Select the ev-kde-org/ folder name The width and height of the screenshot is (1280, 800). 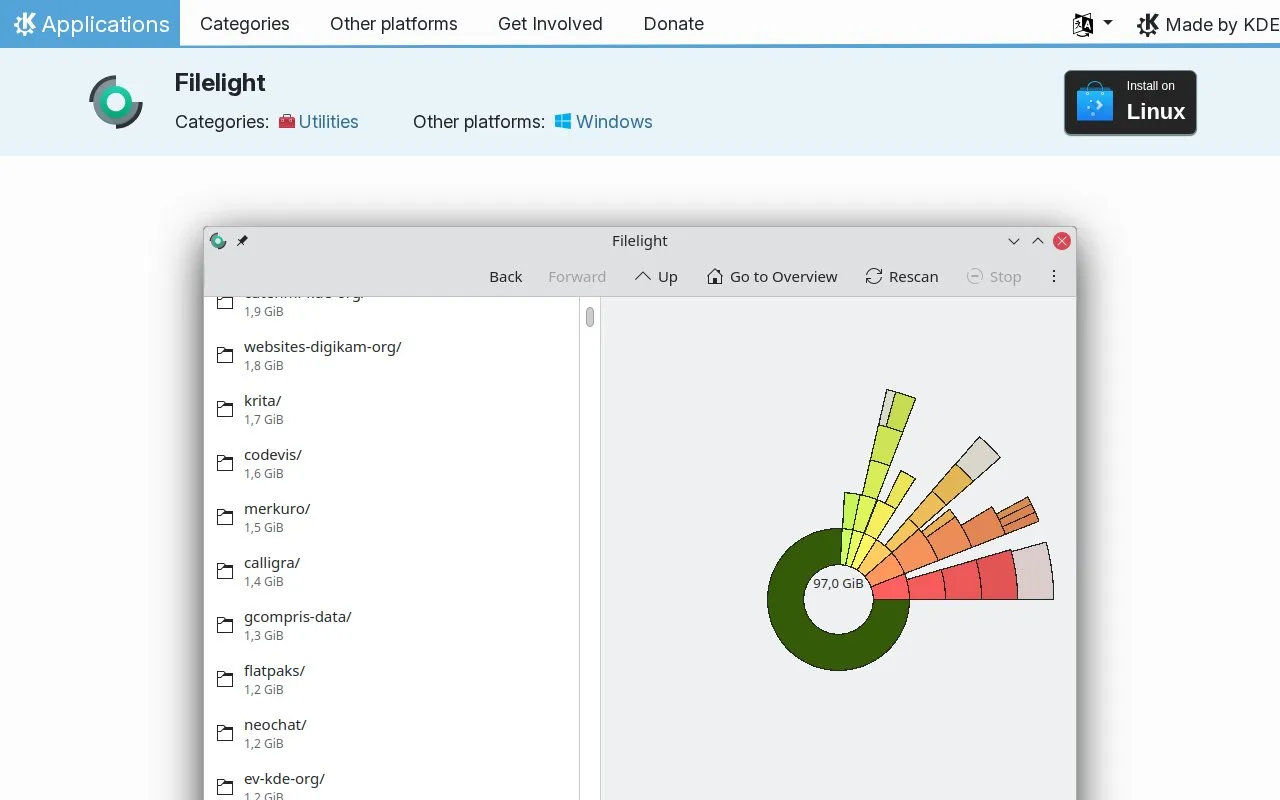point(284,779)
